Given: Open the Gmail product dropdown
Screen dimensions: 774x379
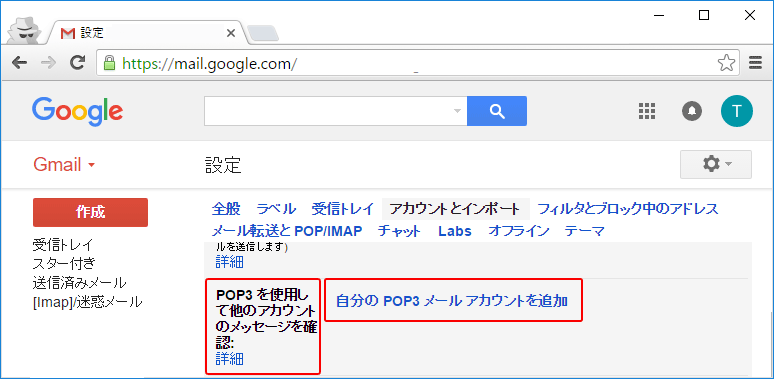Looking at the screenshot, I should (x=64, y=164).
